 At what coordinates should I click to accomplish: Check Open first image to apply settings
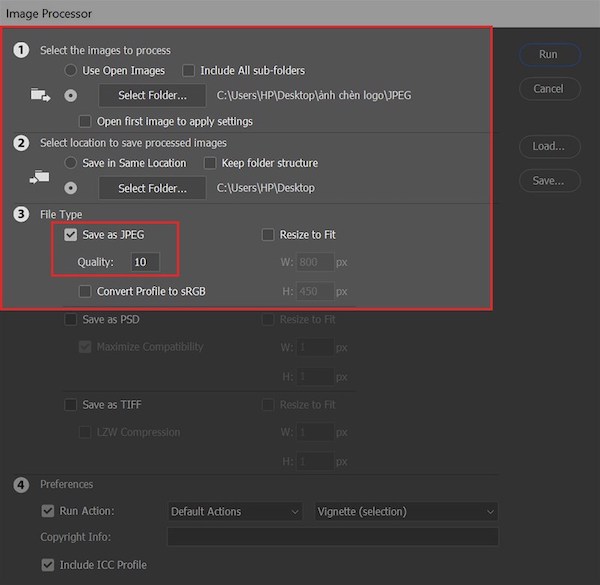[x=85, y=122]
